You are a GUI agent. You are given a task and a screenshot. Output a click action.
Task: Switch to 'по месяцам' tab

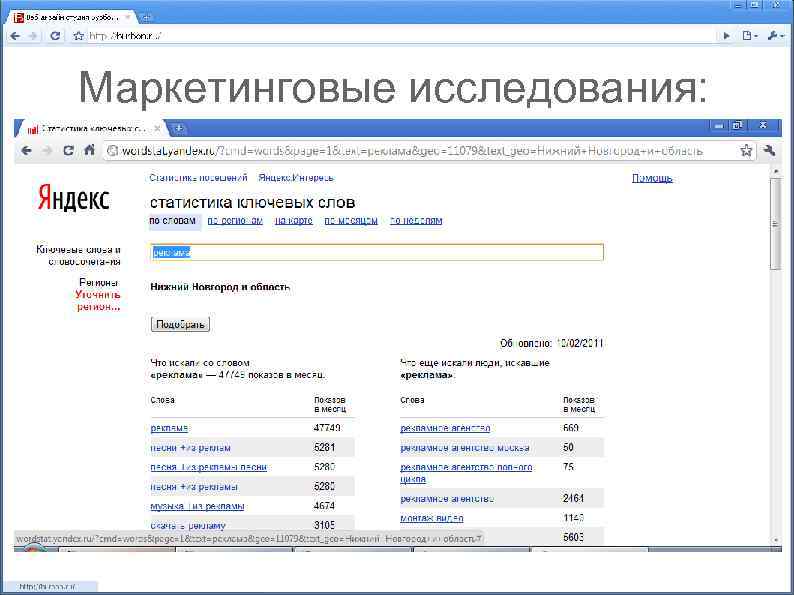(x=351, y=221)
